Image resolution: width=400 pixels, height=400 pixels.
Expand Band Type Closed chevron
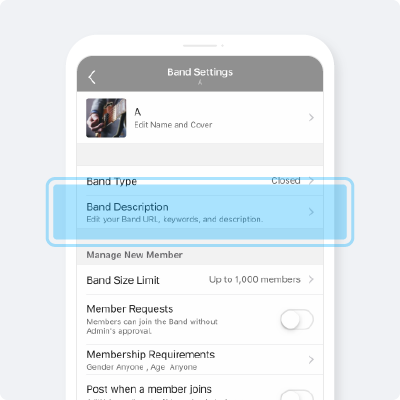pos(311,180)
